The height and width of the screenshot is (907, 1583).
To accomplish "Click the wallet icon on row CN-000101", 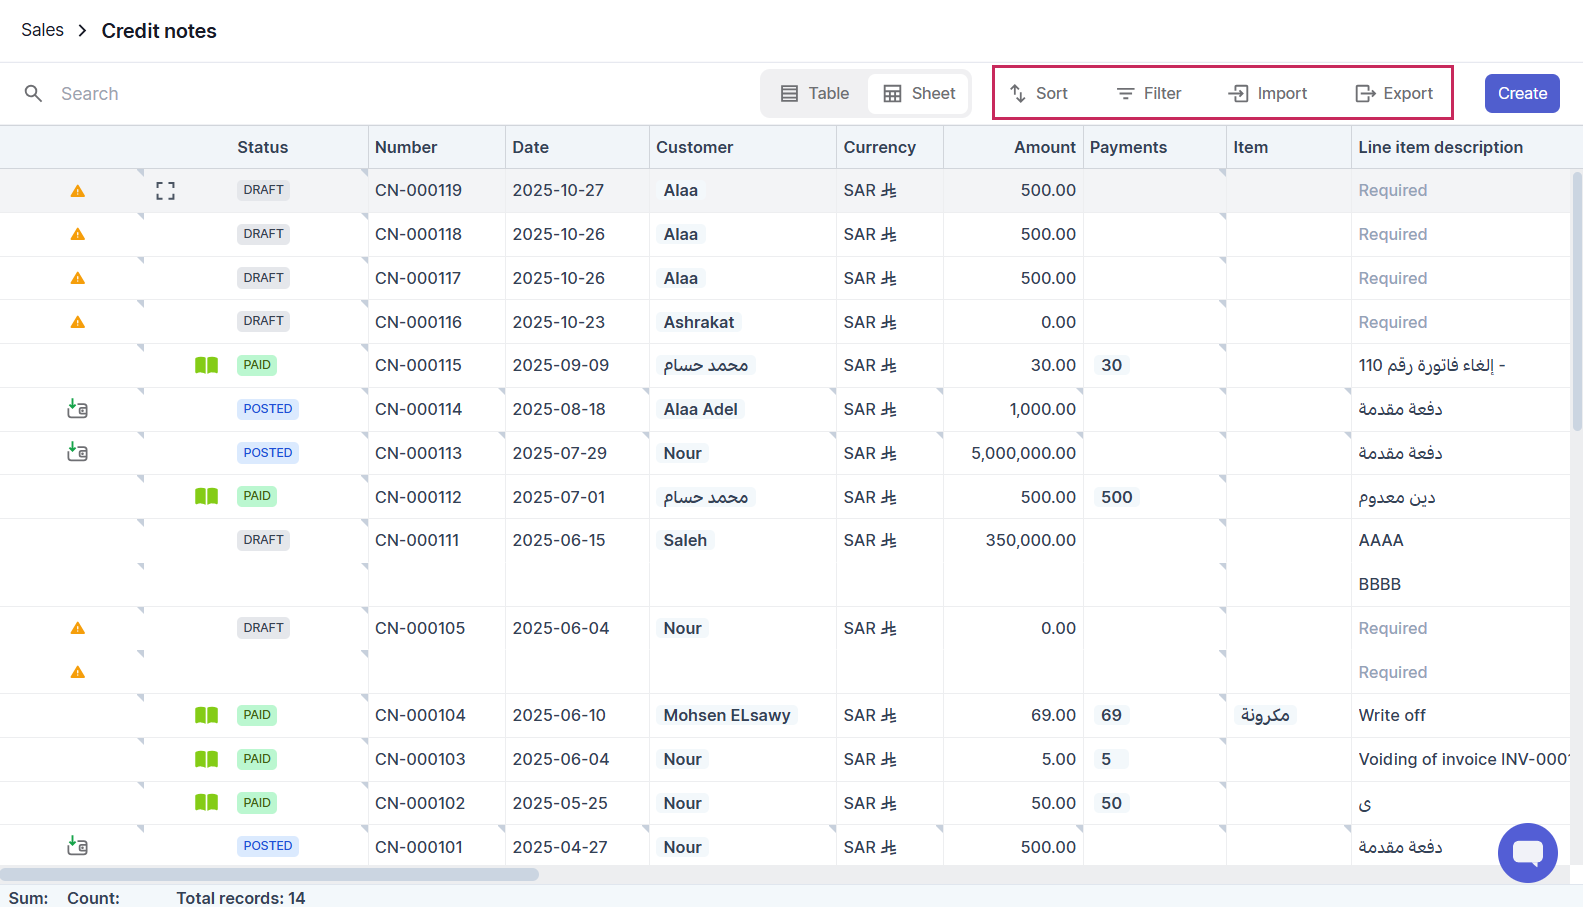I will (x=78, y=847).
